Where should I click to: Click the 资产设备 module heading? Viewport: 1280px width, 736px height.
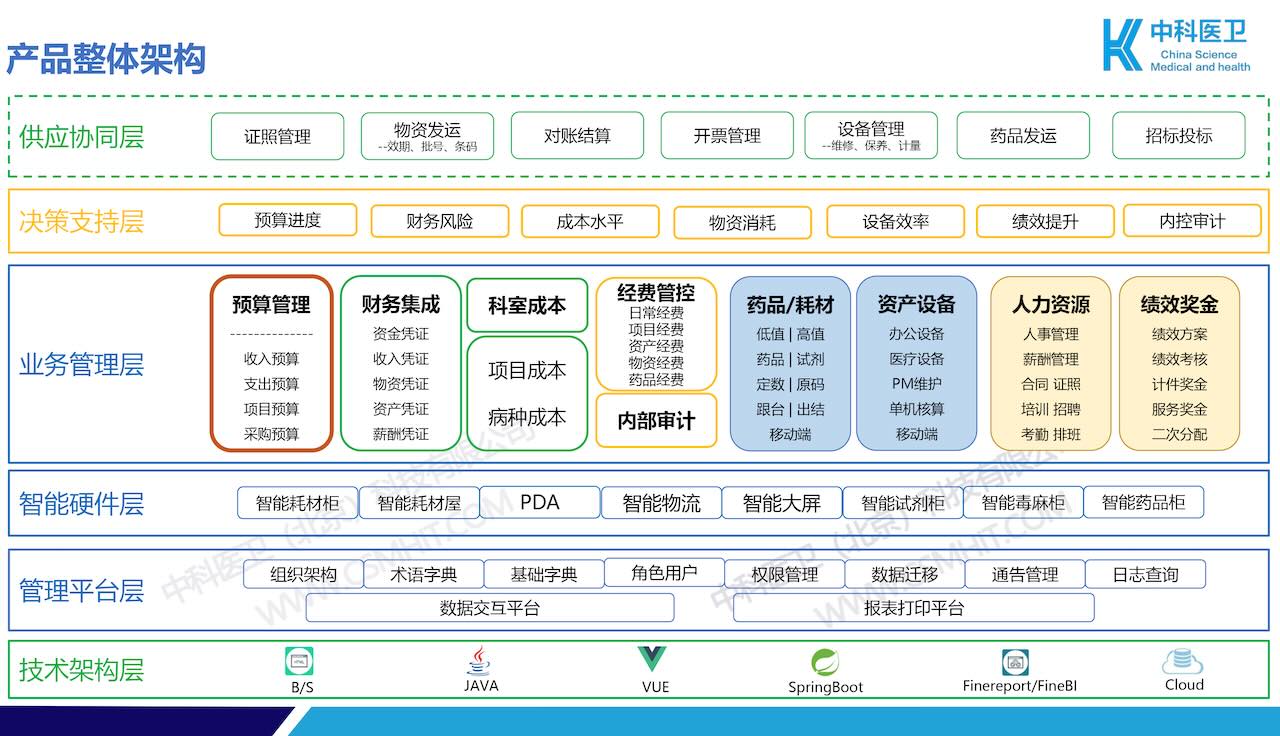916,304
